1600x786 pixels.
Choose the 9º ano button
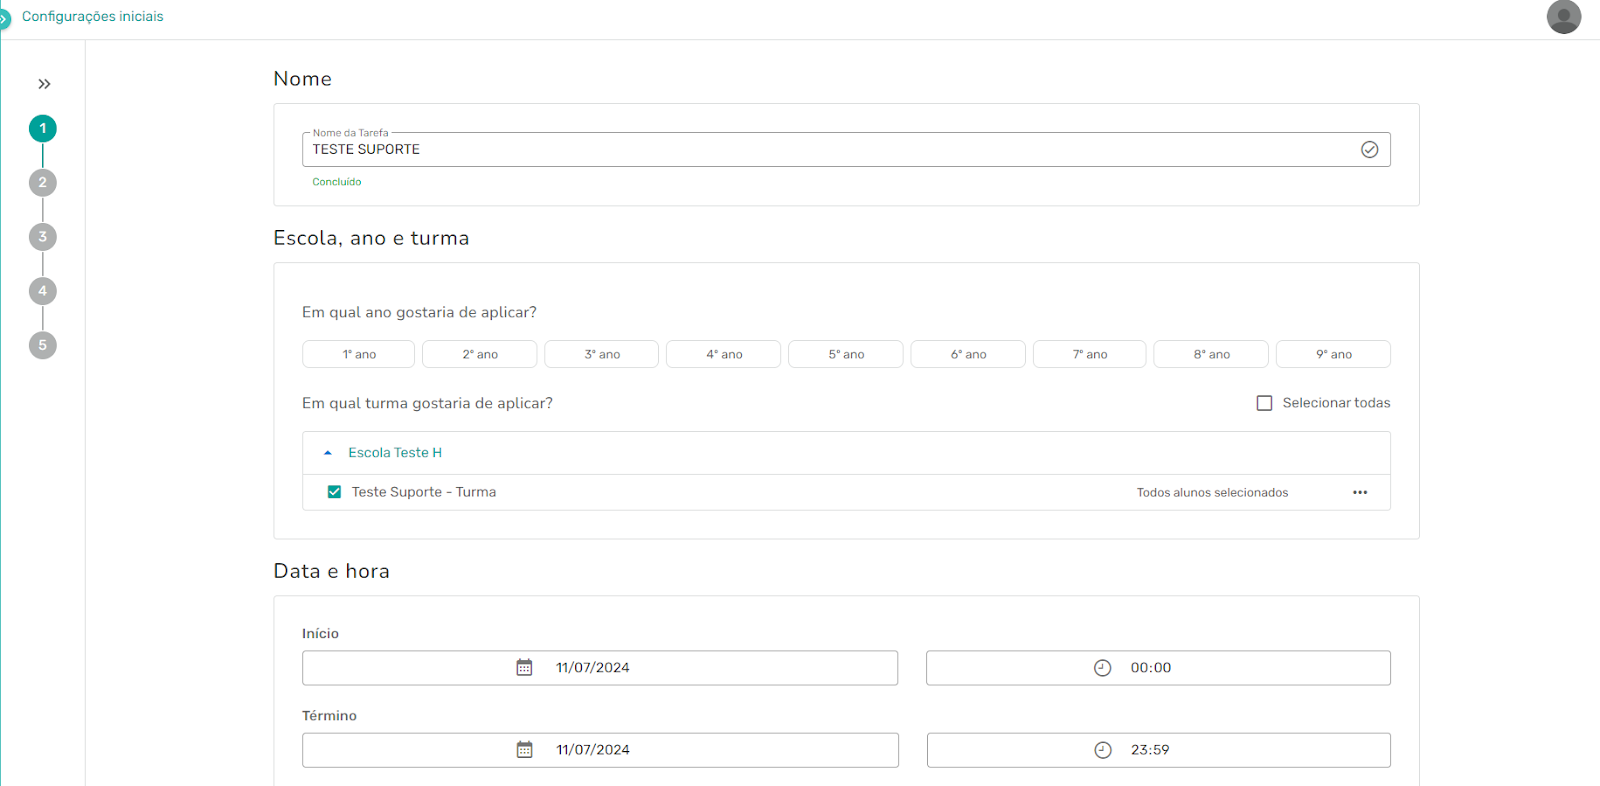pyautogui.click(x=1332, y=354)
